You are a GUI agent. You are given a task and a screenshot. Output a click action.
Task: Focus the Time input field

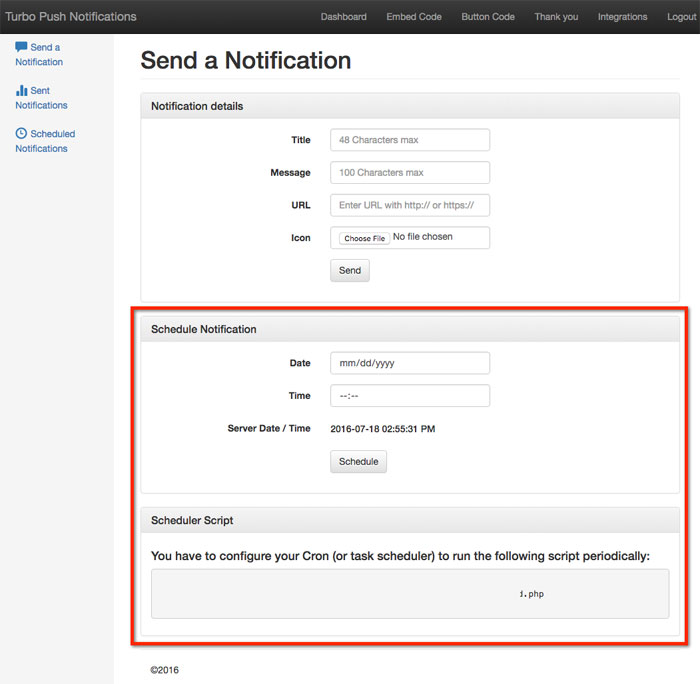click(410, 396)
